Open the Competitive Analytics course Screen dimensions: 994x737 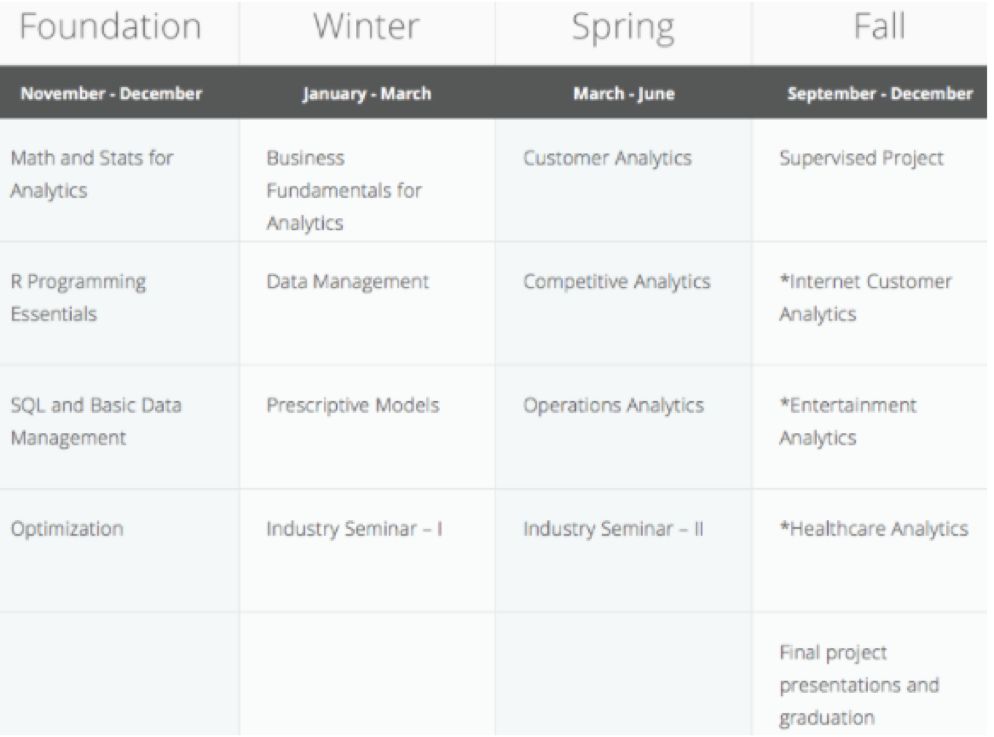pyautogui.click(x=617, y=282)
